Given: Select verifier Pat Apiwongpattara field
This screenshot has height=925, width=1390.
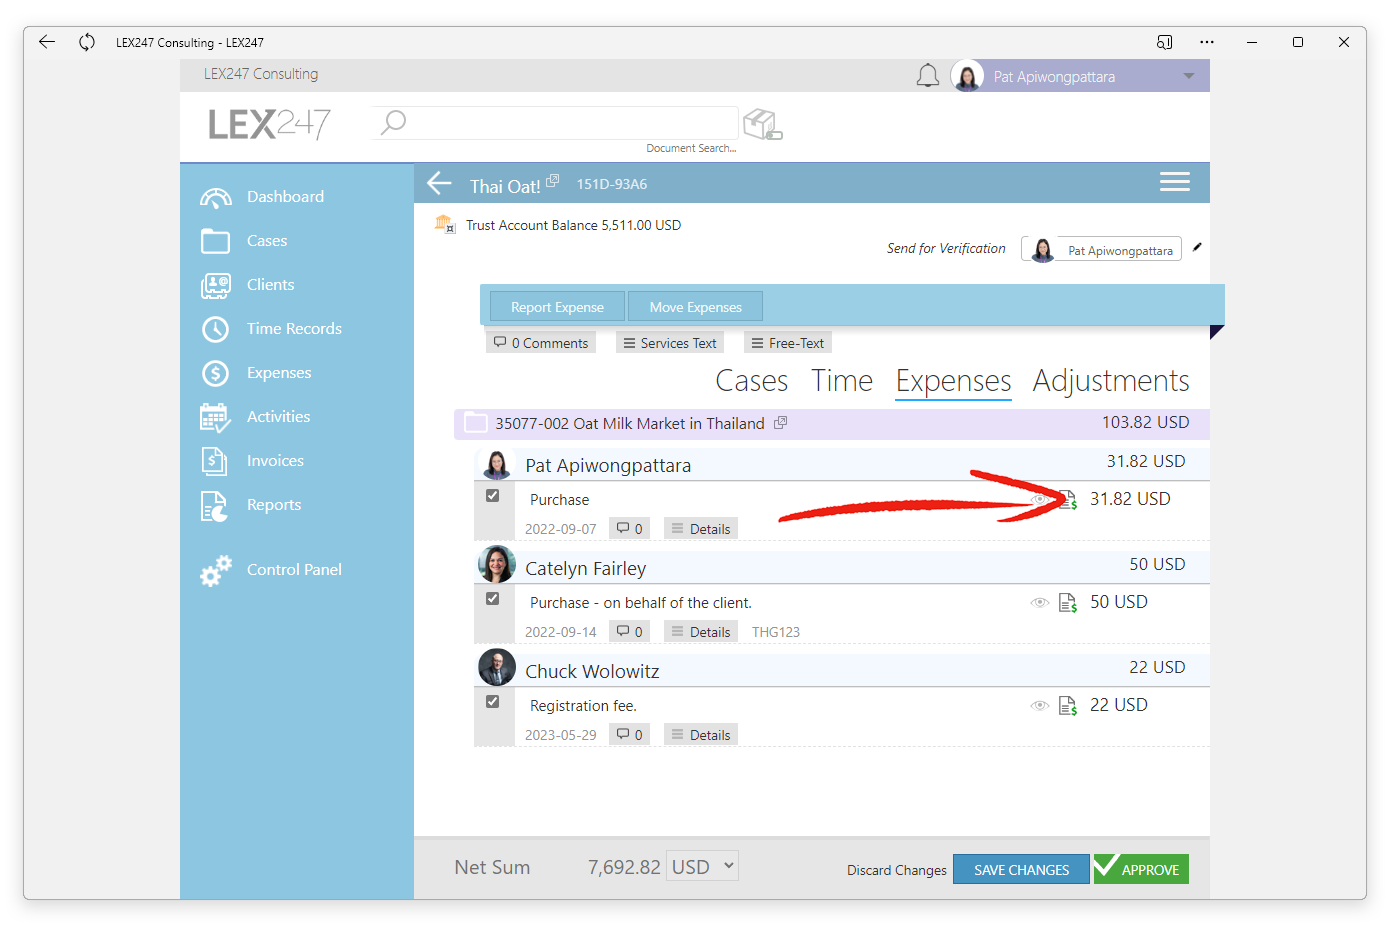Looking at the screenshot, I should [1101, 249].
